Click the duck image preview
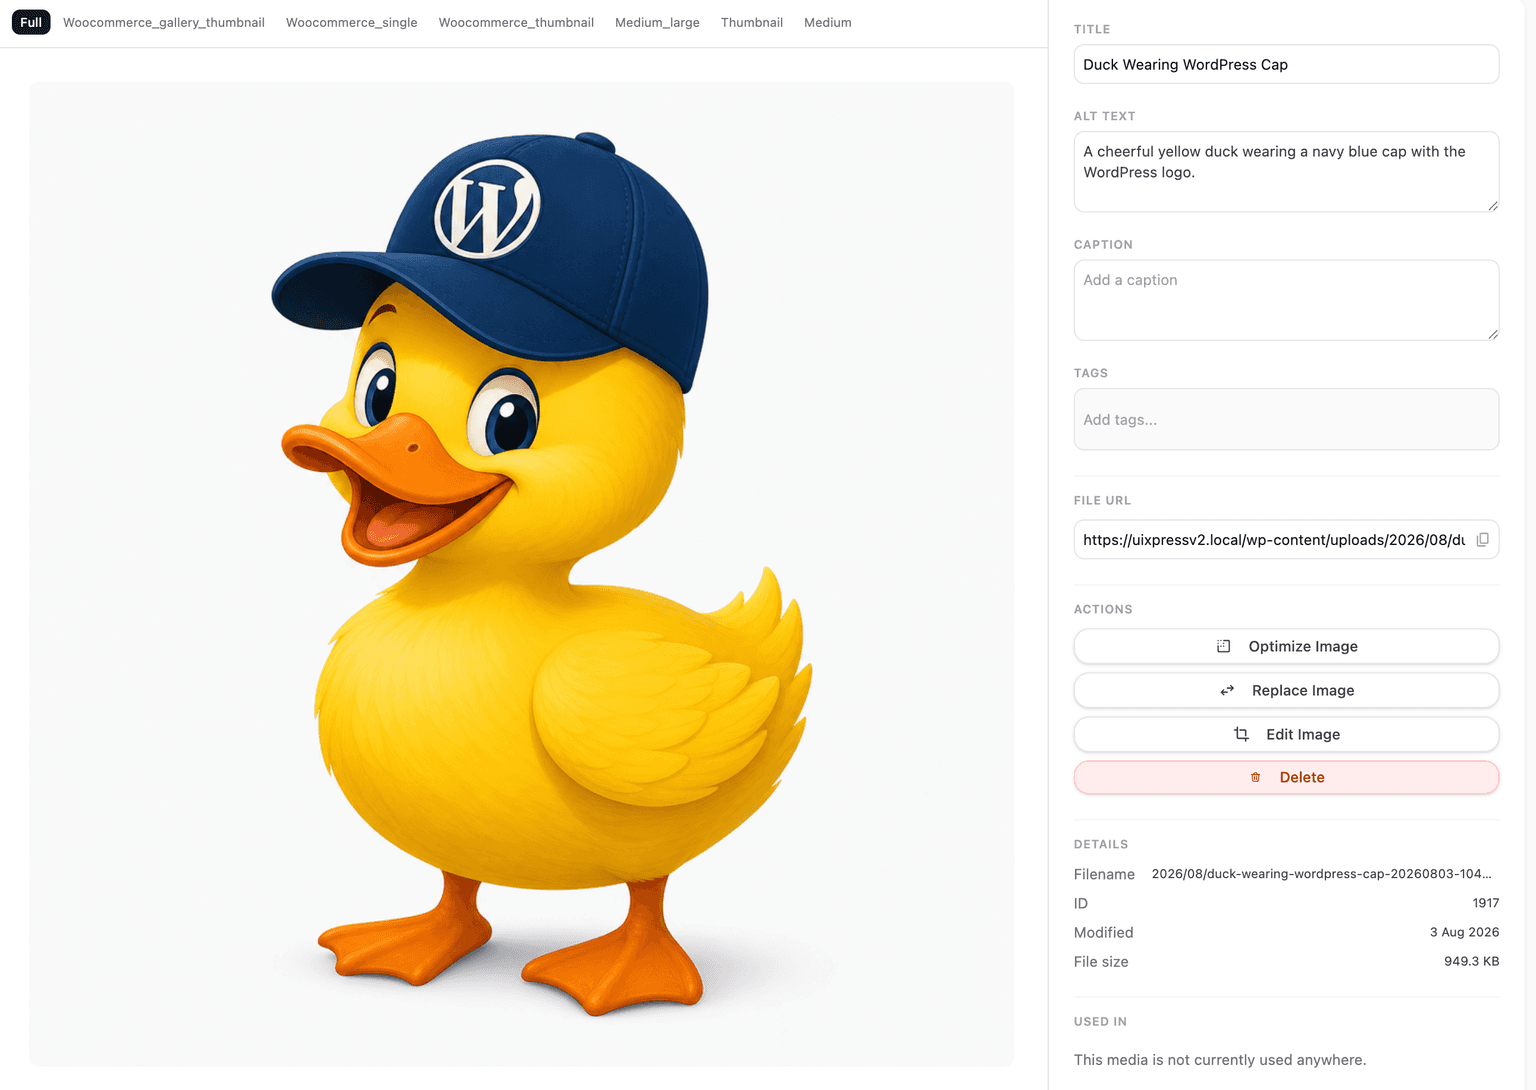Viewport: 1536px width, 1090px height. 522,574
